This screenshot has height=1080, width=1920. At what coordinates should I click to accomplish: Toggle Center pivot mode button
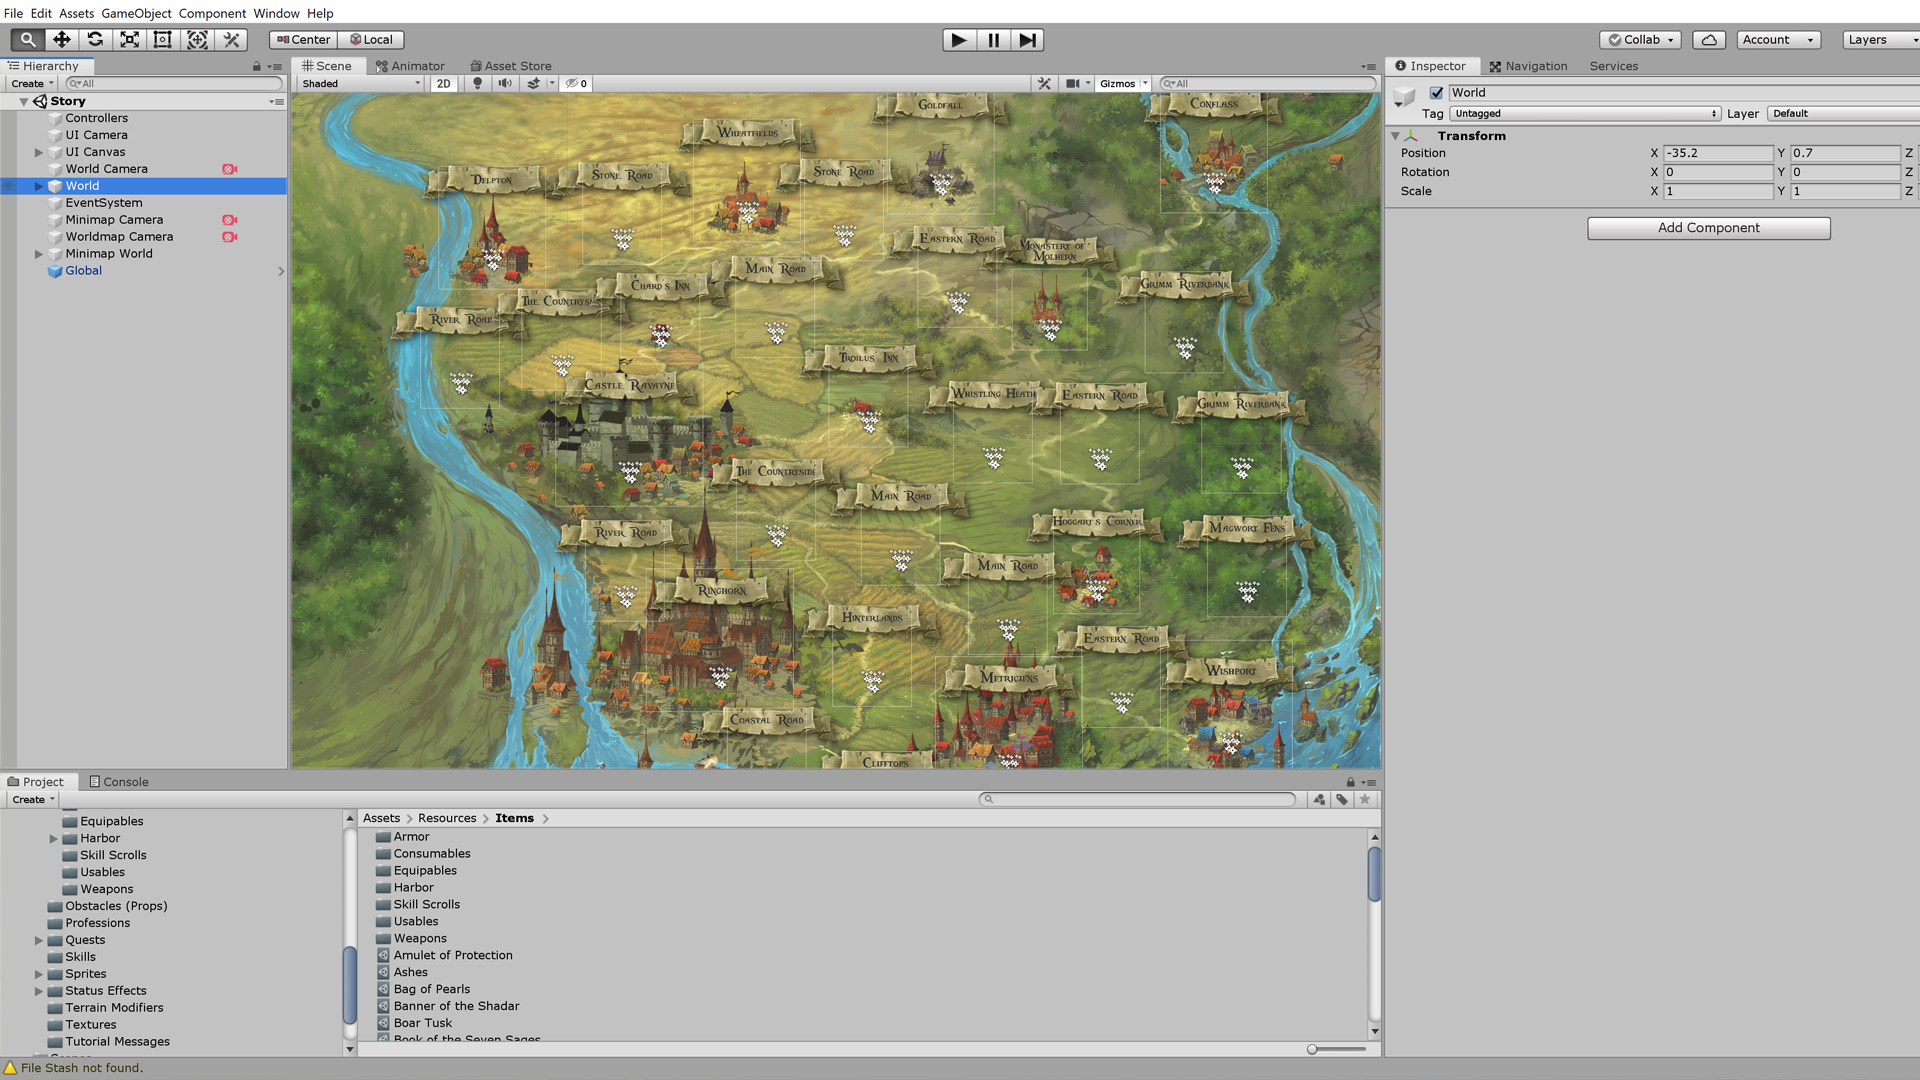pos(303,40)
